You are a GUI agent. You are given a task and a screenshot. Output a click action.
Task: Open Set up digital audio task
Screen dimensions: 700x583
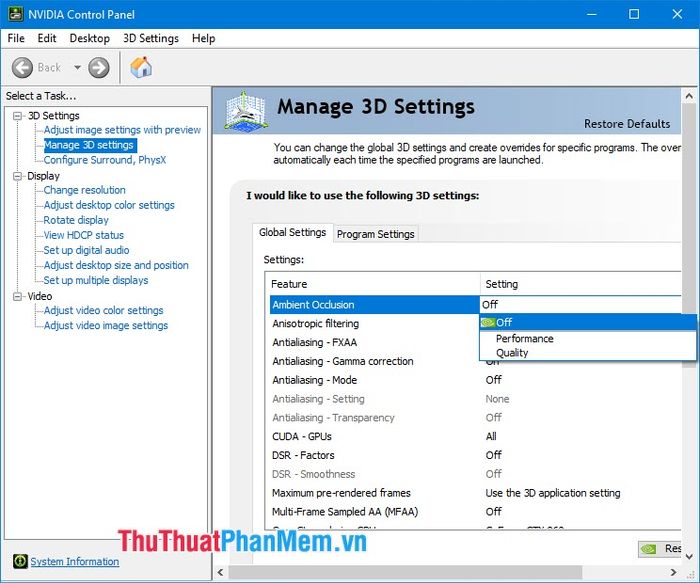pos(86,250)
